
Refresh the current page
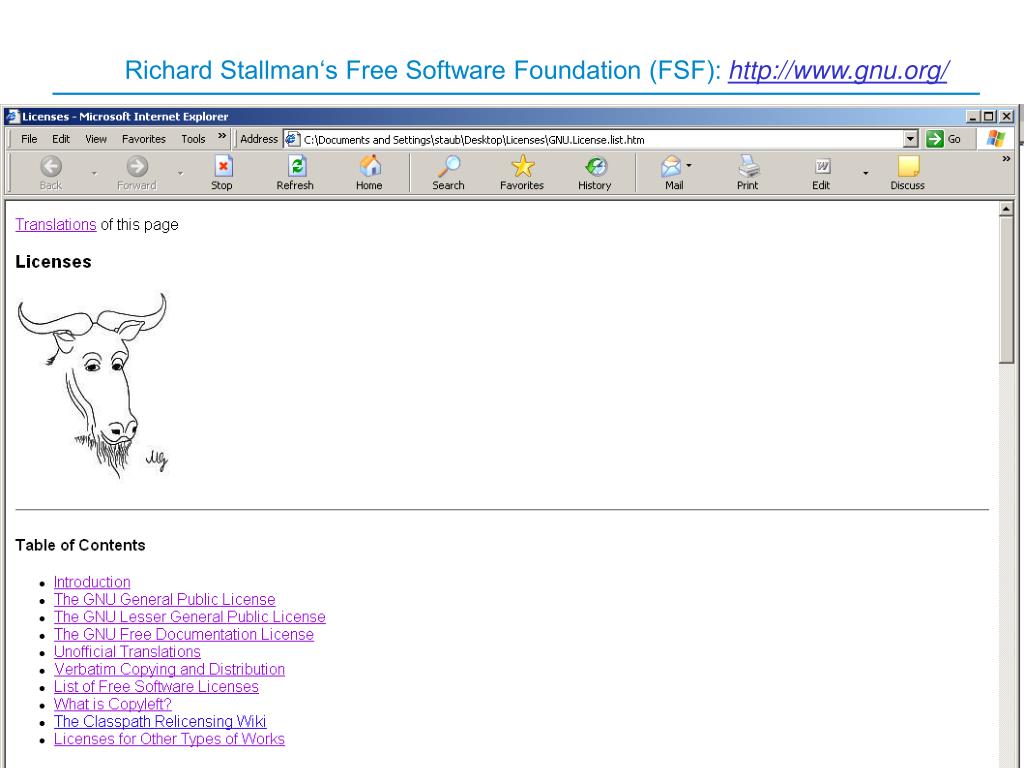pyautogui.click(x=295, y=173)
